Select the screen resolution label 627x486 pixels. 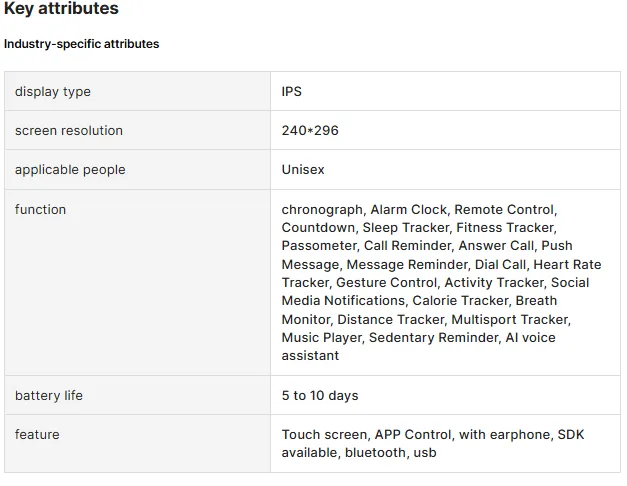tap(69, 131)
